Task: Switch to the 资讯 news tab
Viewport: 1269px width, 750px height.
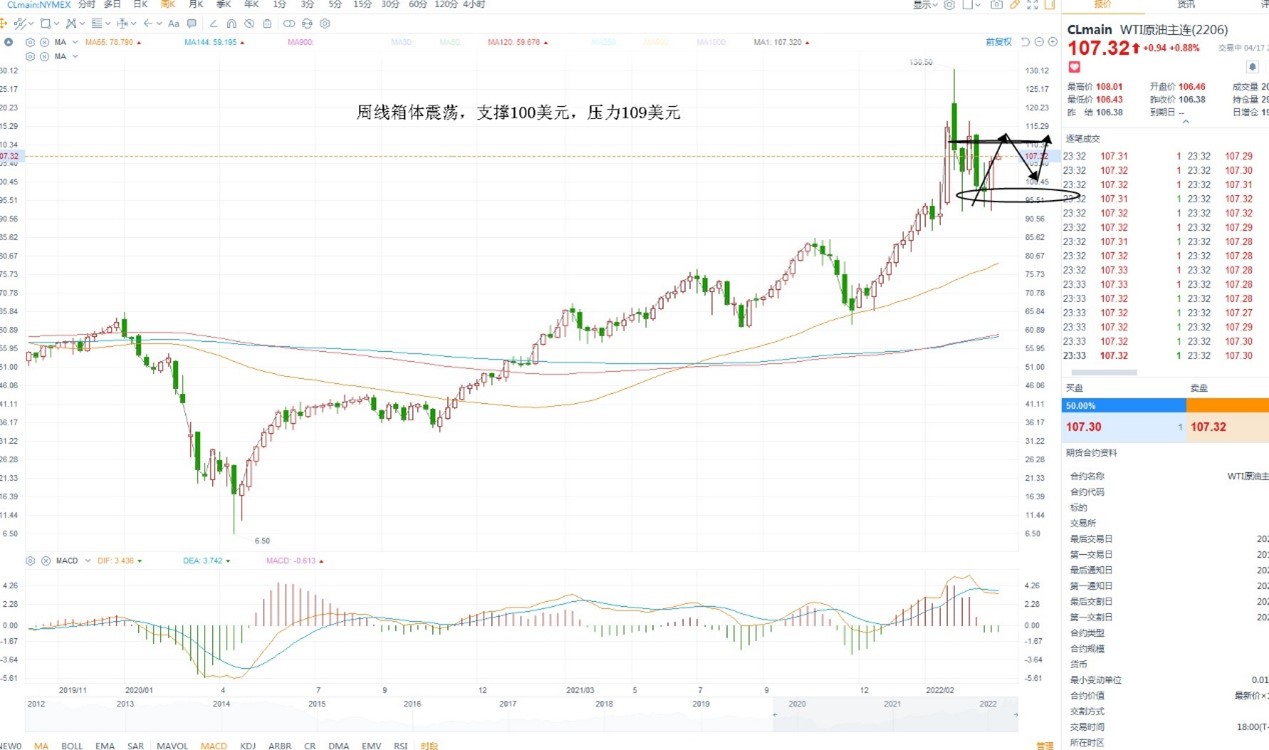Action: (1185, 5)
